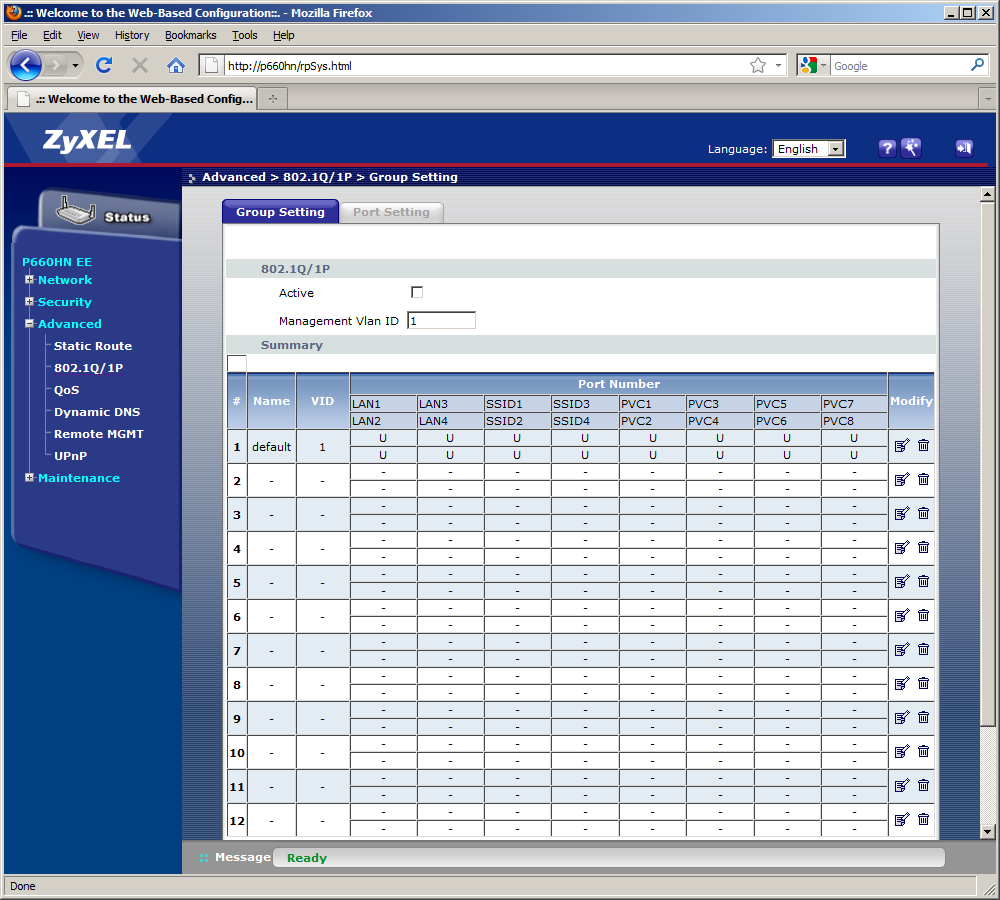Click the page scrollbar down arrow

coord(987,831)
